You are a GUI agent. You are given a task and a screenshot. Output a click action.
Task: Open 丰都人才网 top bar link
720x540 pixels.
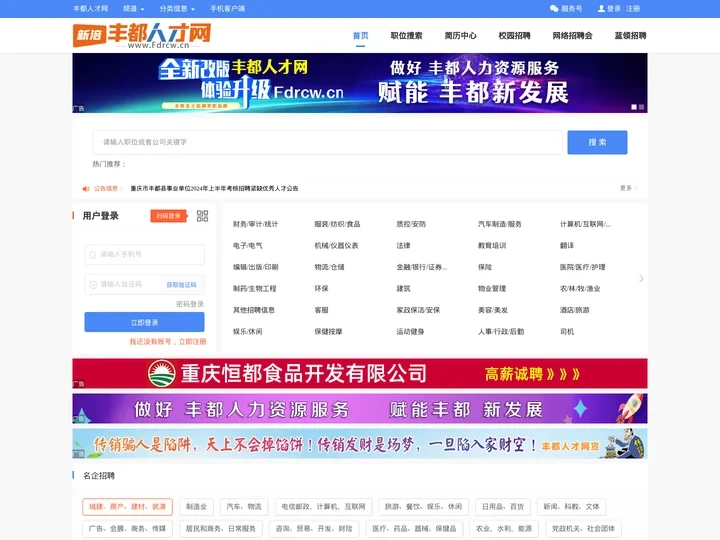[x=90, y=9]
